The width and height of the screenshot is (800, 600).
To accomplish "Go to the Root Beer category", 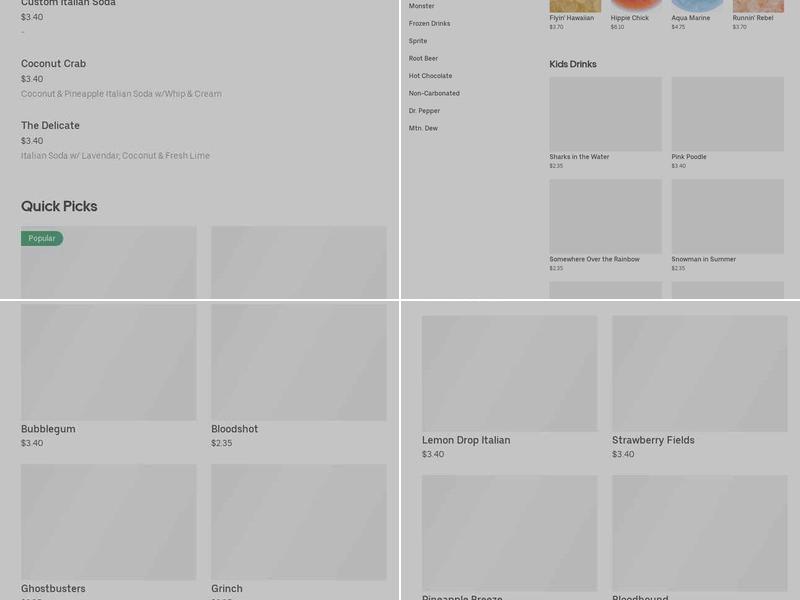I will (x=423, y=58).
